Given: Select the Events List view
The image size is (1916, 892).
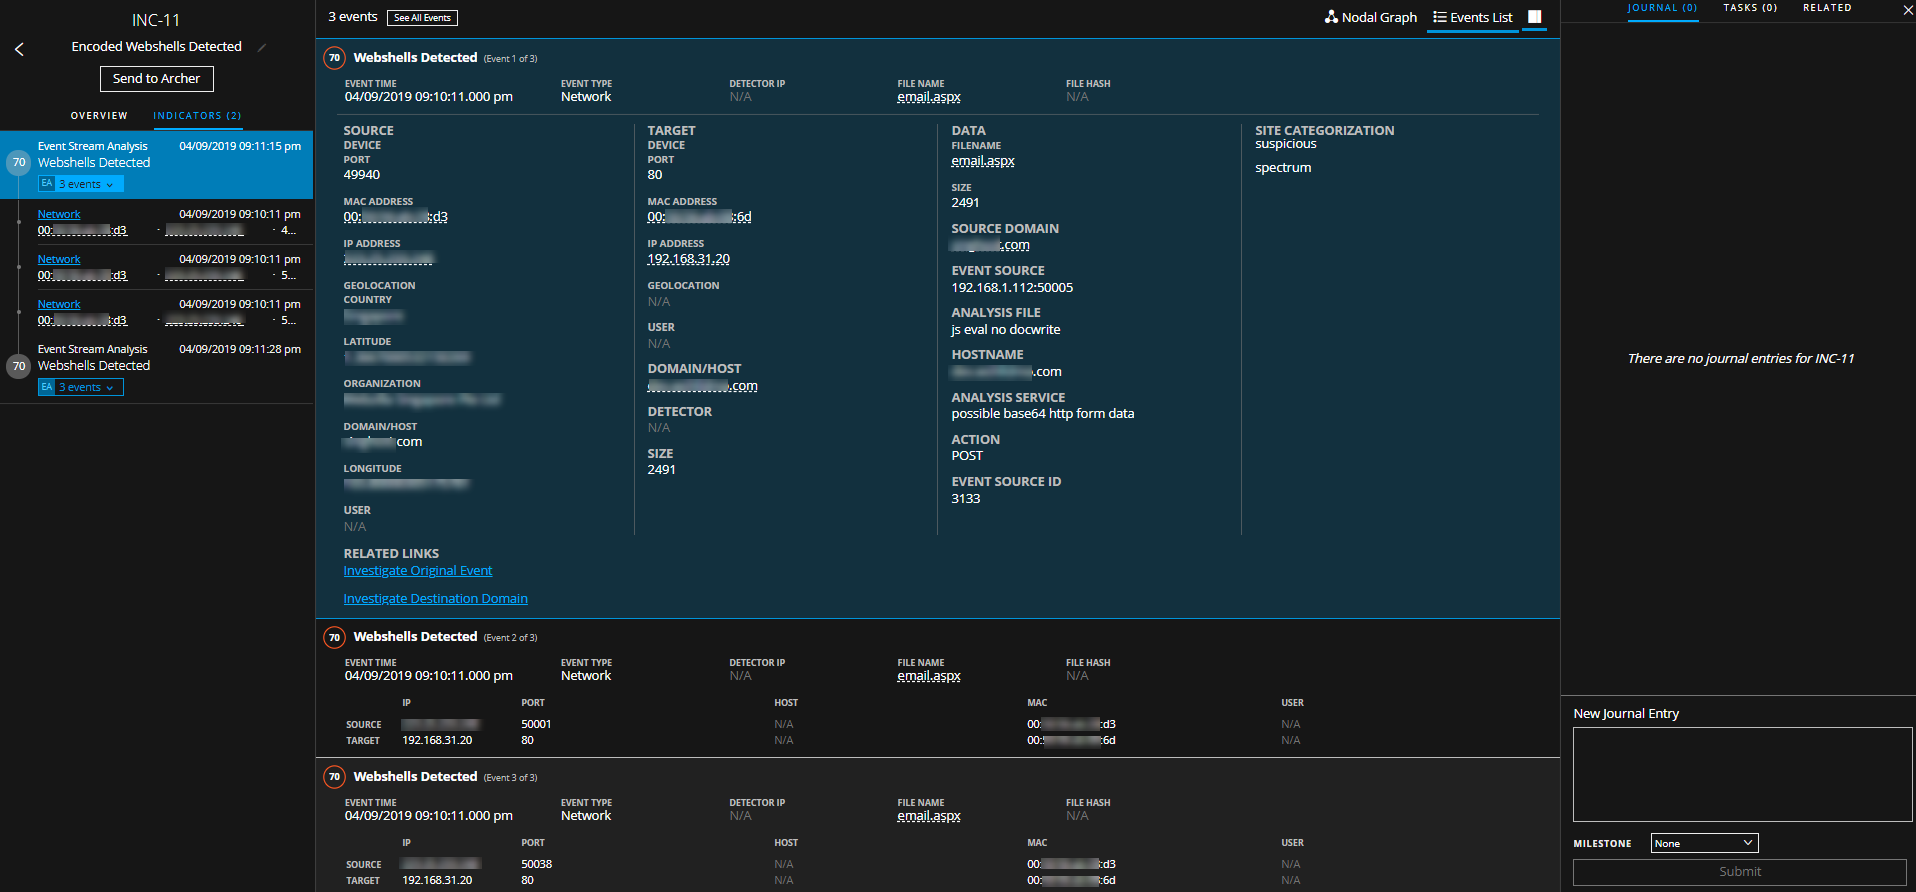Looking at the screenshot, I should click(1472, 17).
